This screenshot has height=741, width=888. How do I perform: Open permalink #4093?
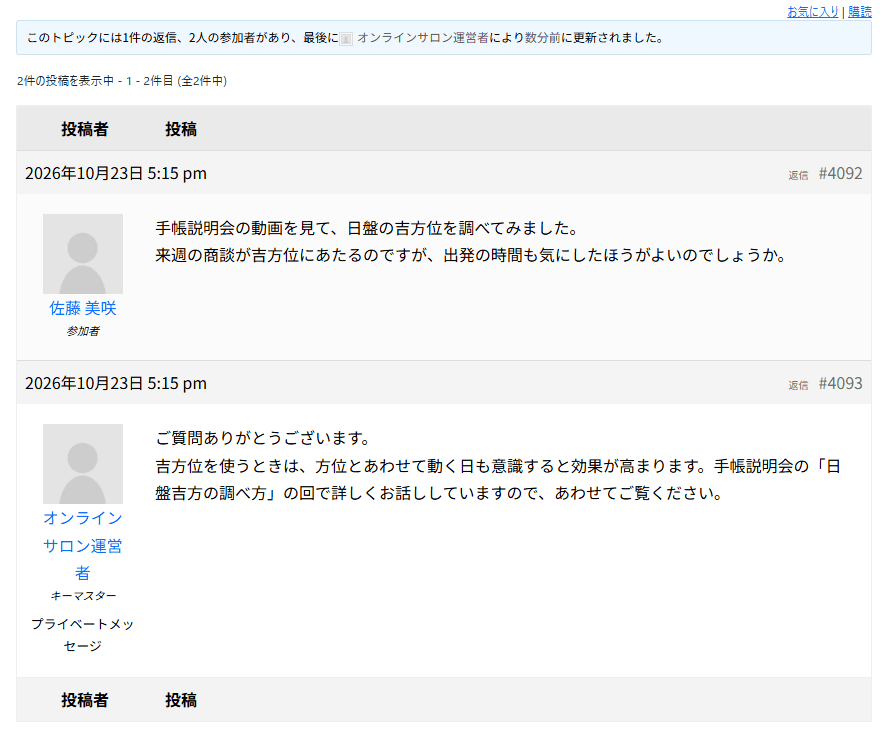tap(840, 384)
